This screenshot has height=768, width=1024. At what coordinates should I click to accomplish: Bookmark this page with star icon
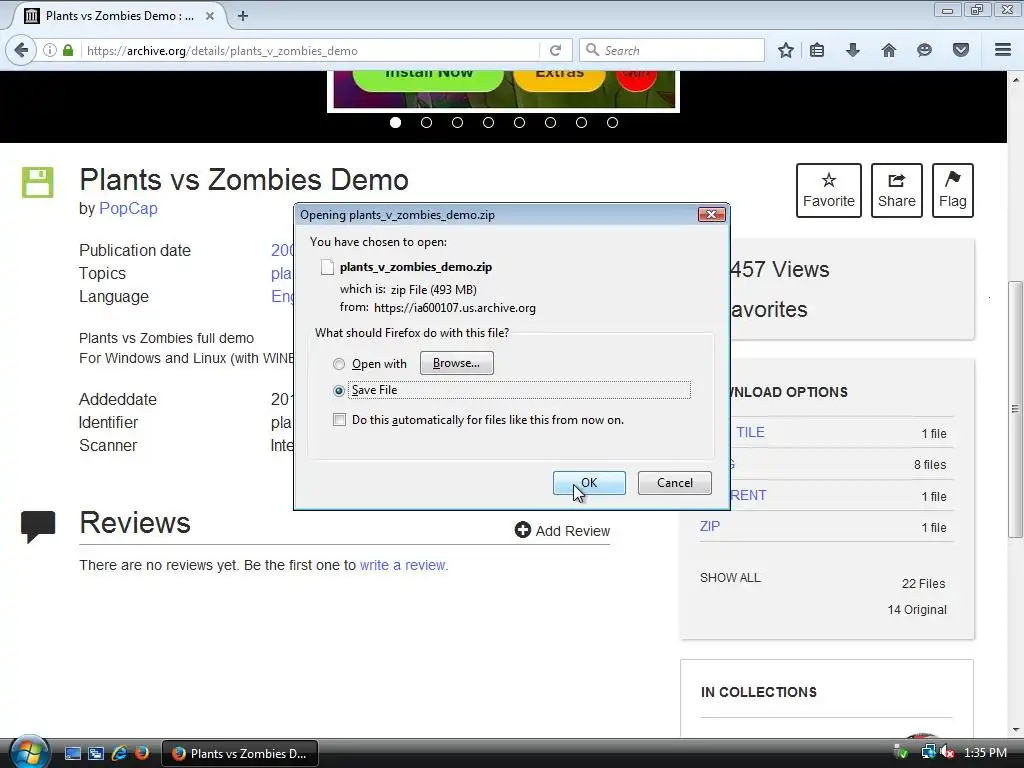pyautogui.click(x=786, y=50)
